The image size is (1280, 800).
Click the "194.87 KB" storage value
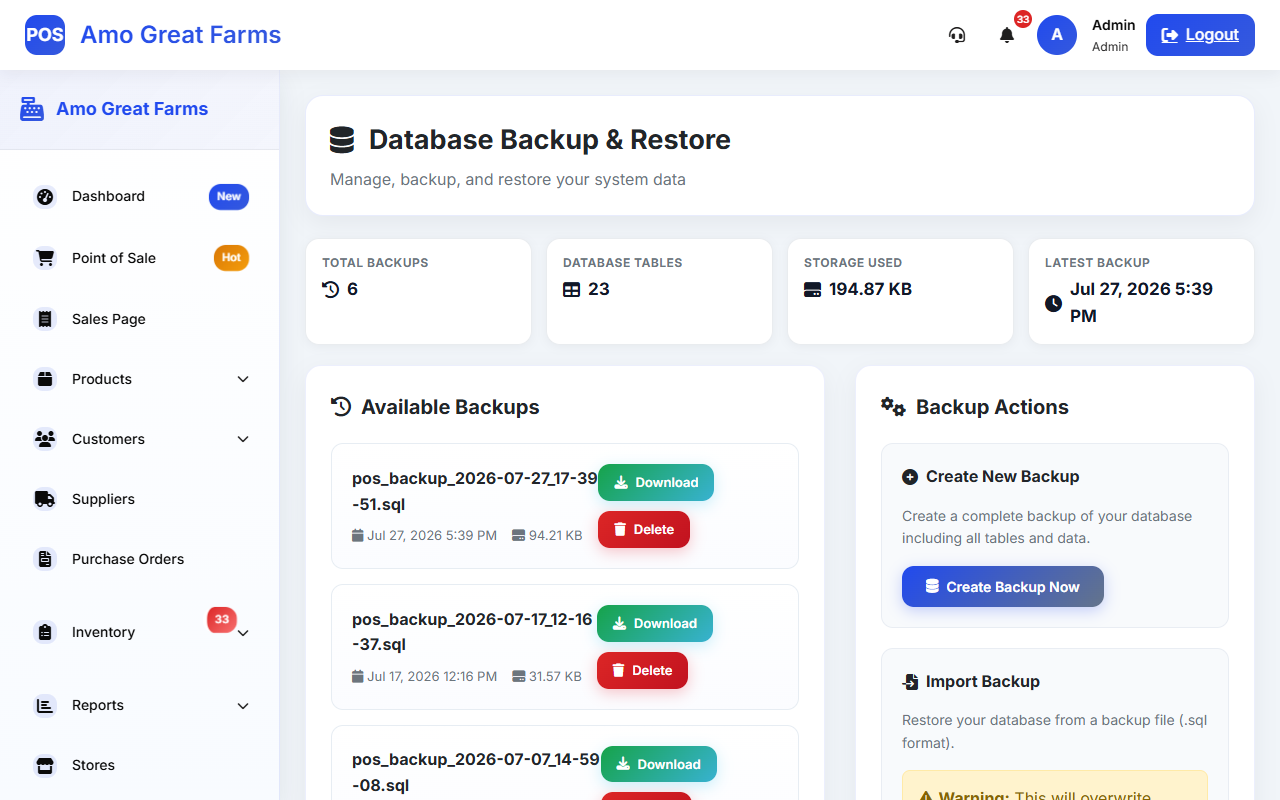870,289
